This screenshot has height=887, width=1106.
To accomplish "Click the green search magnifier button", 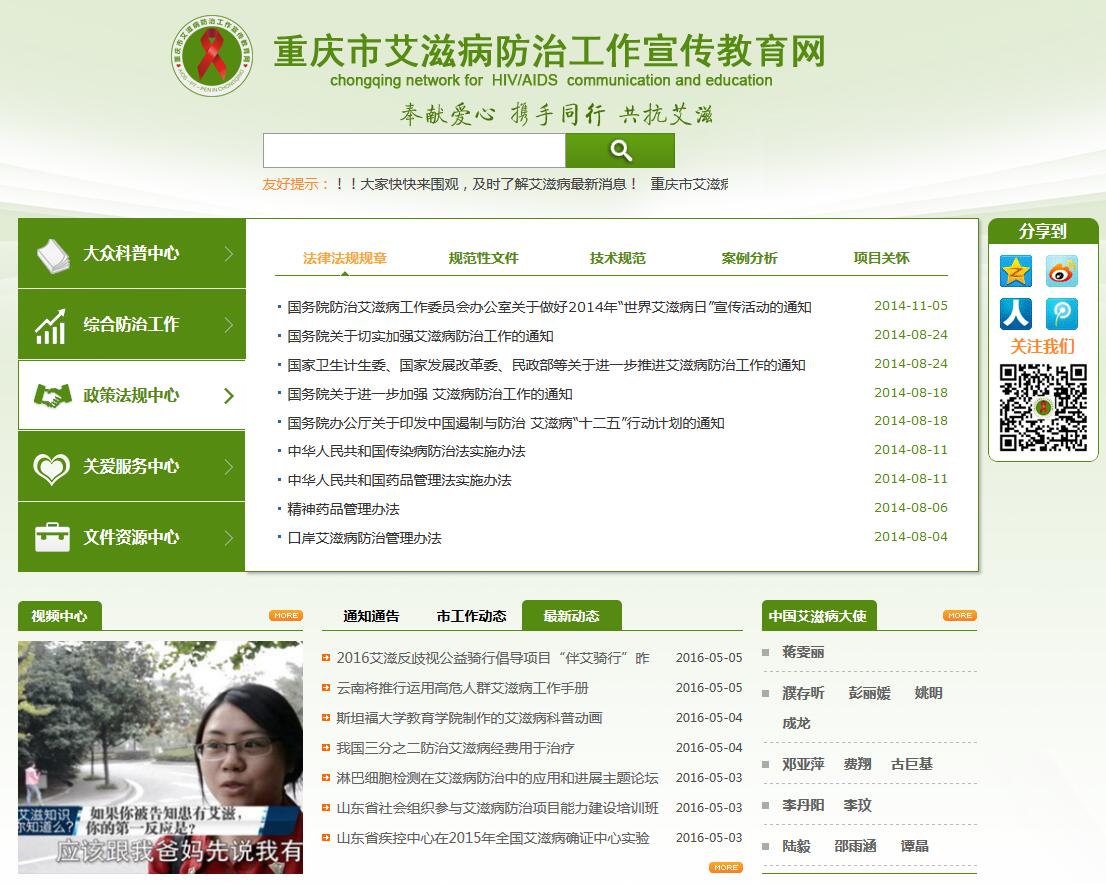I will [620, 150].
